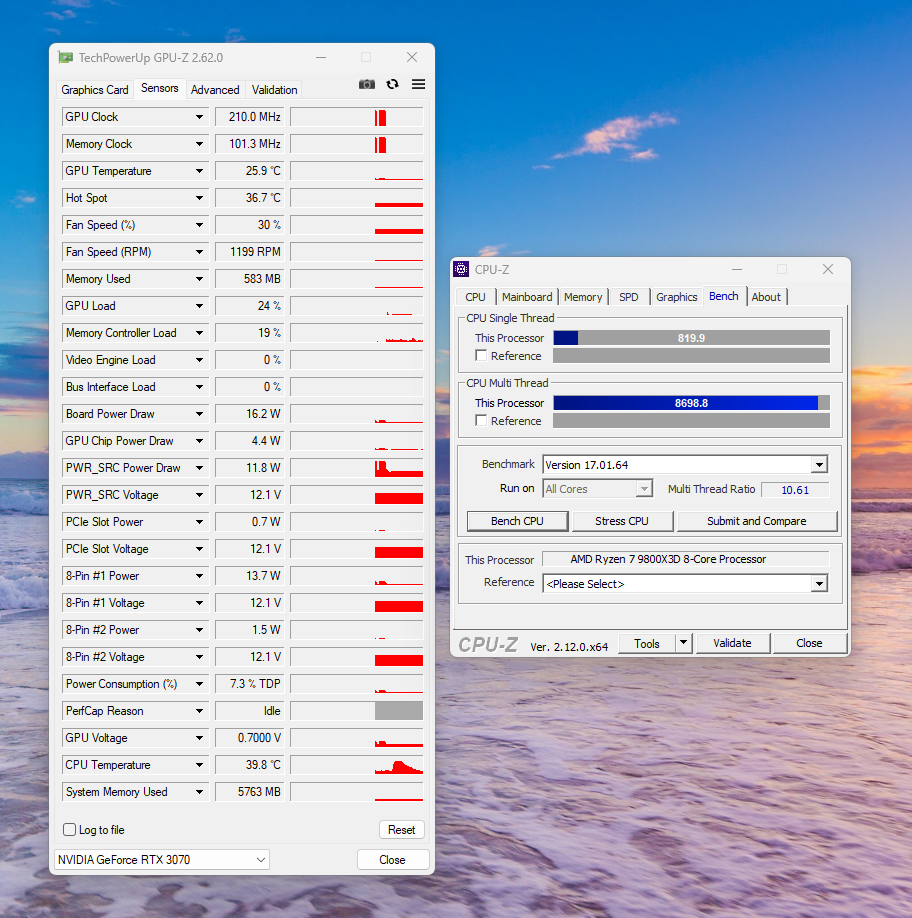Click the Close button in CPU-Z
This screenshot has height=918, width=912.
tap(809, 643)
